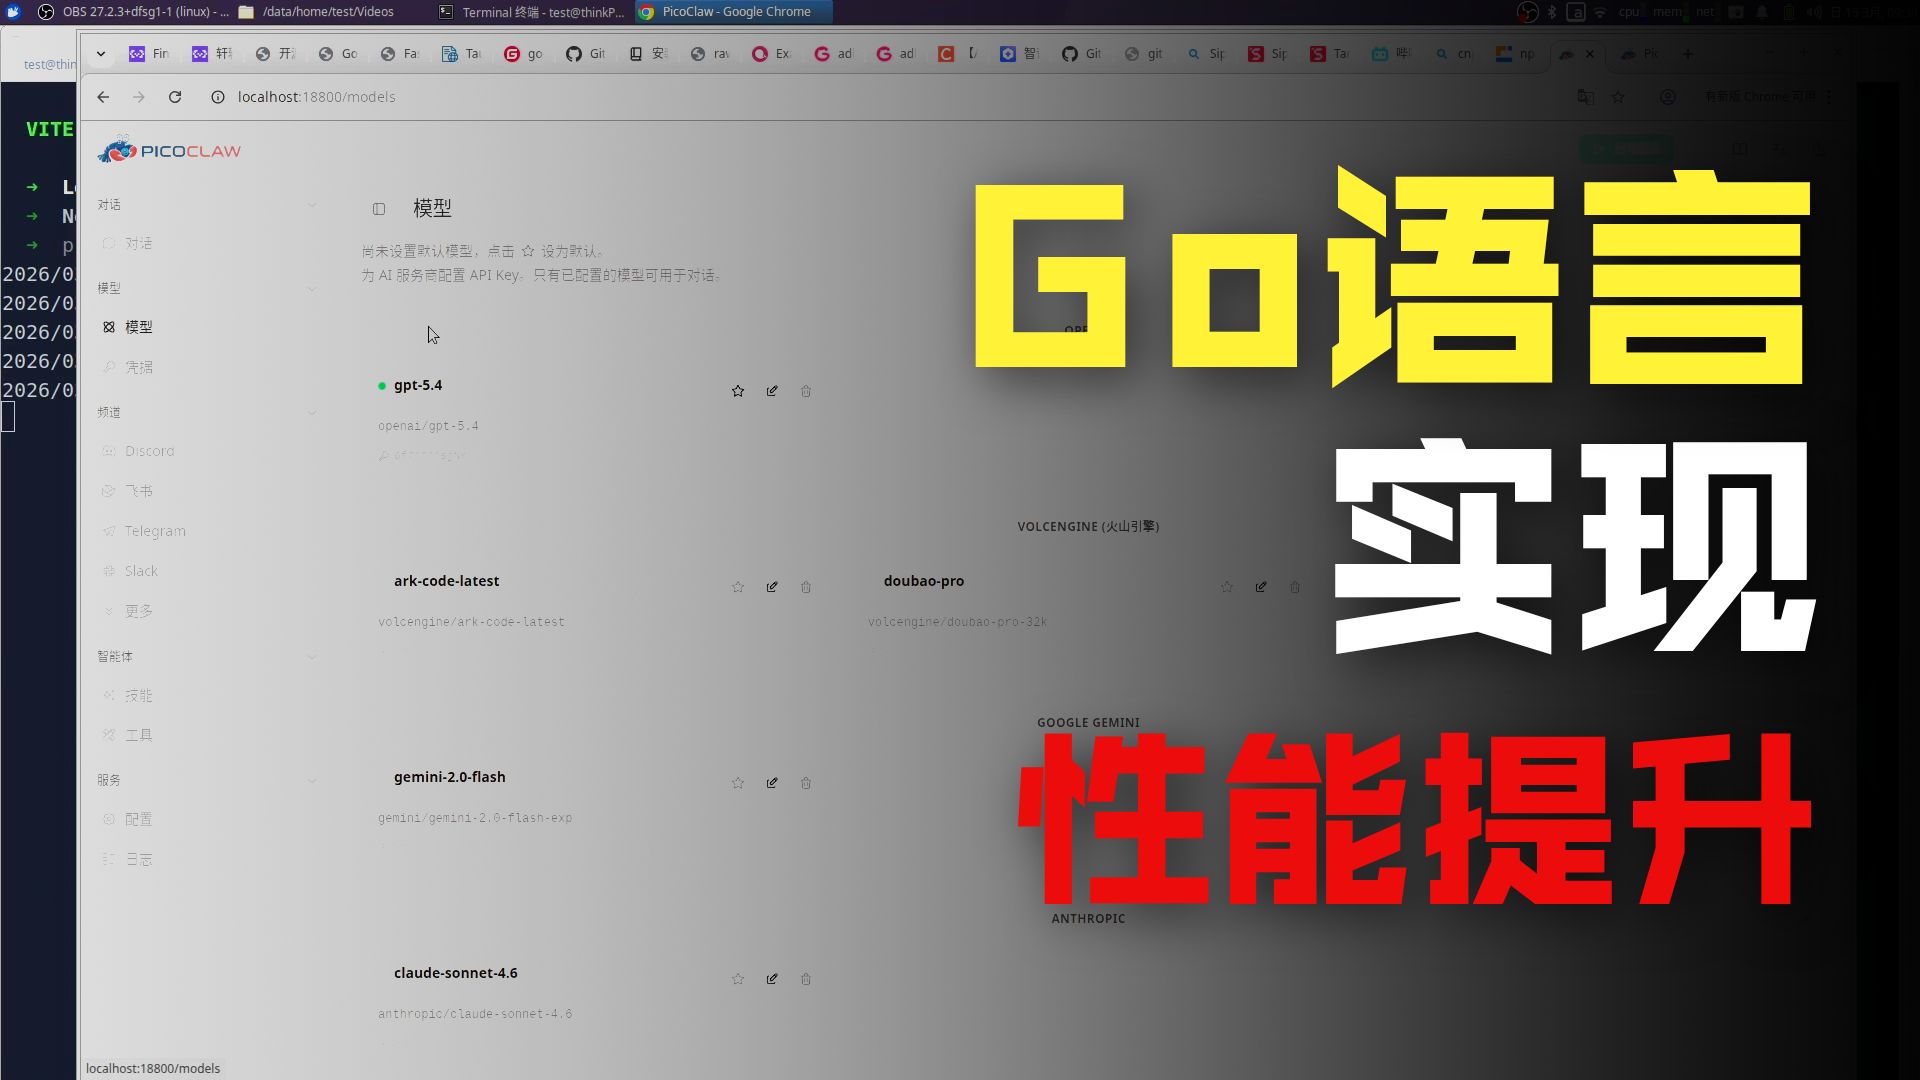Collapse the 频道 sidebar section
1920x1080 pixels.
tap(312, 412)
